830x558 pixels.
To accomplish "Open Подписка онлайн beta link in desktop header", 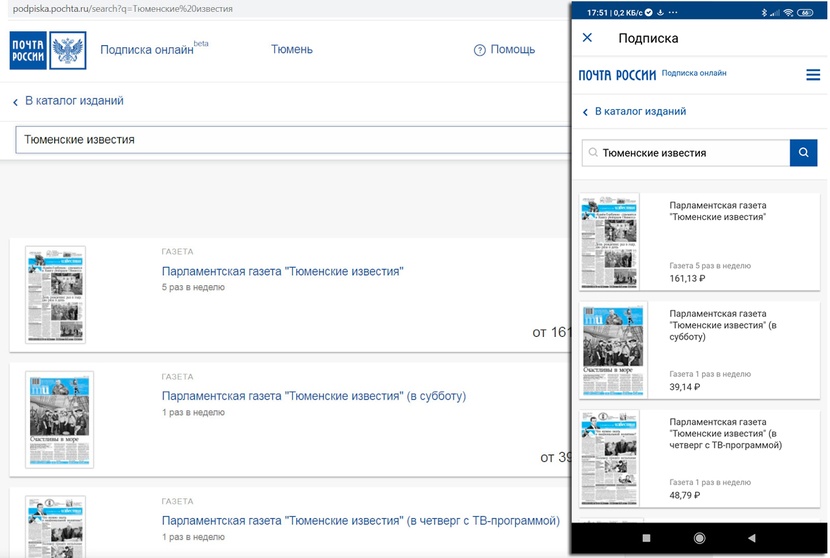I will [154, 49].
